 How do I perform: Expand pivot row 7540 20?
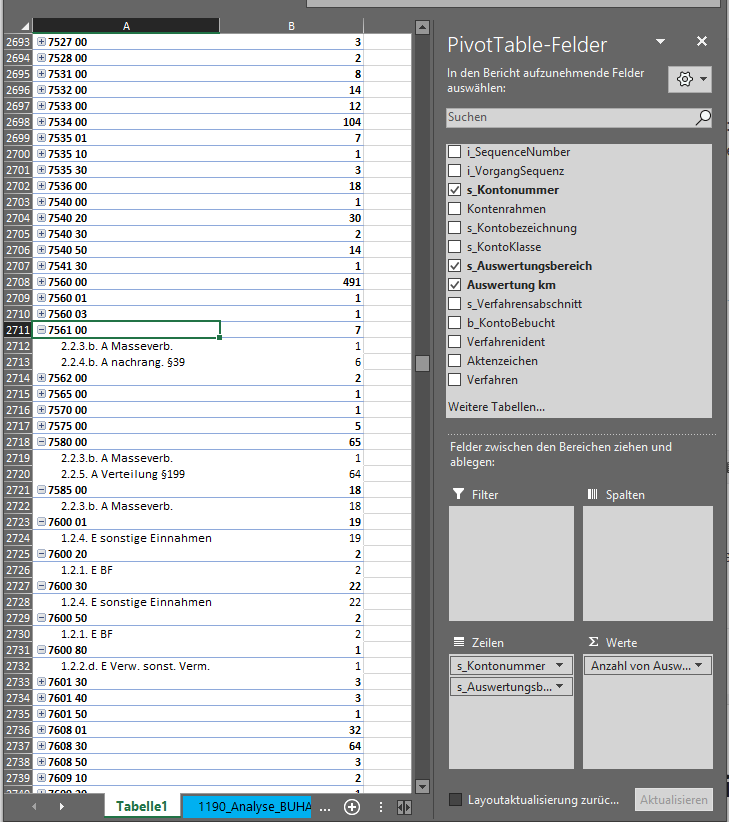41,218
